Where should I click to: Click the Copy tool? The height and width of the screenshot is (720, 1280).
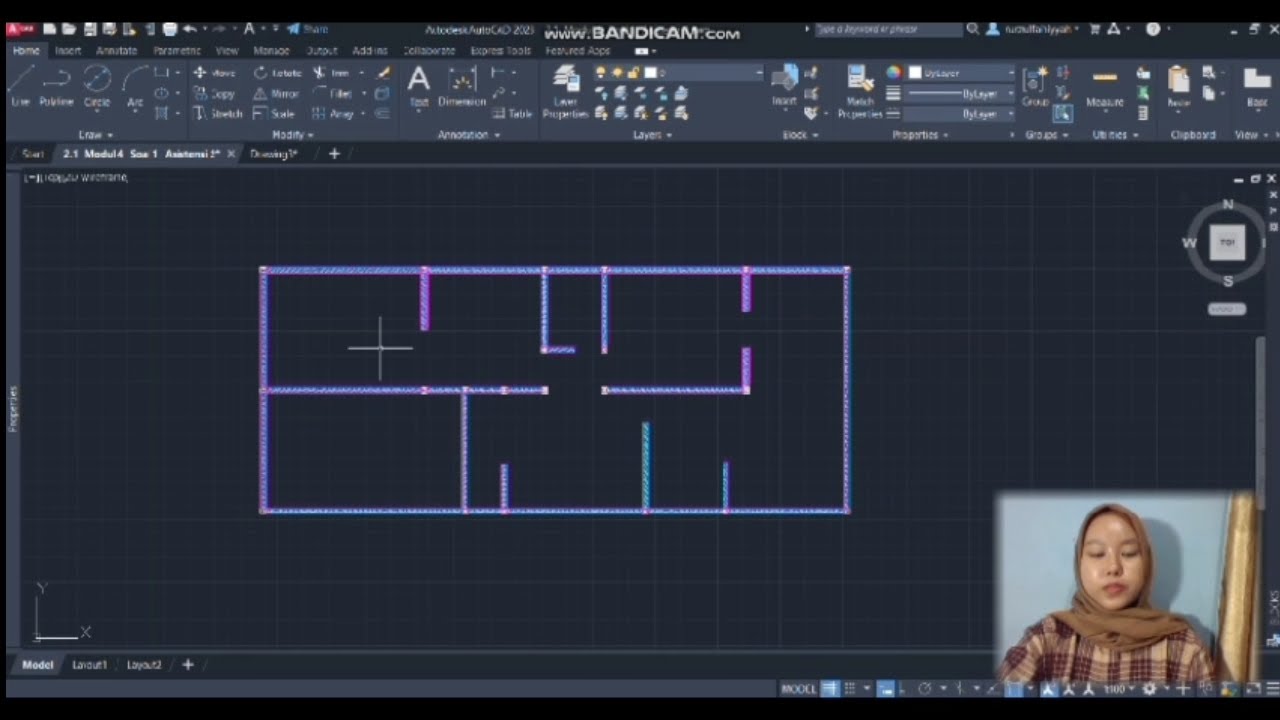tap(214, 94)
